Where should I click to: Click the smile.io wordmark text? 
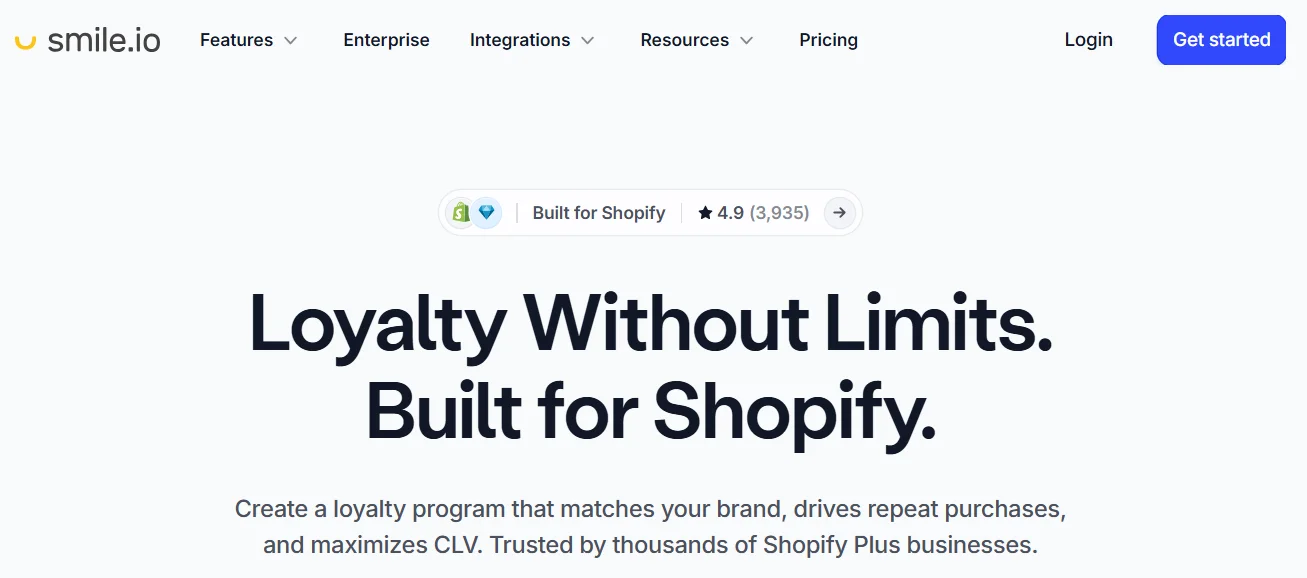[x=104, y=40]
